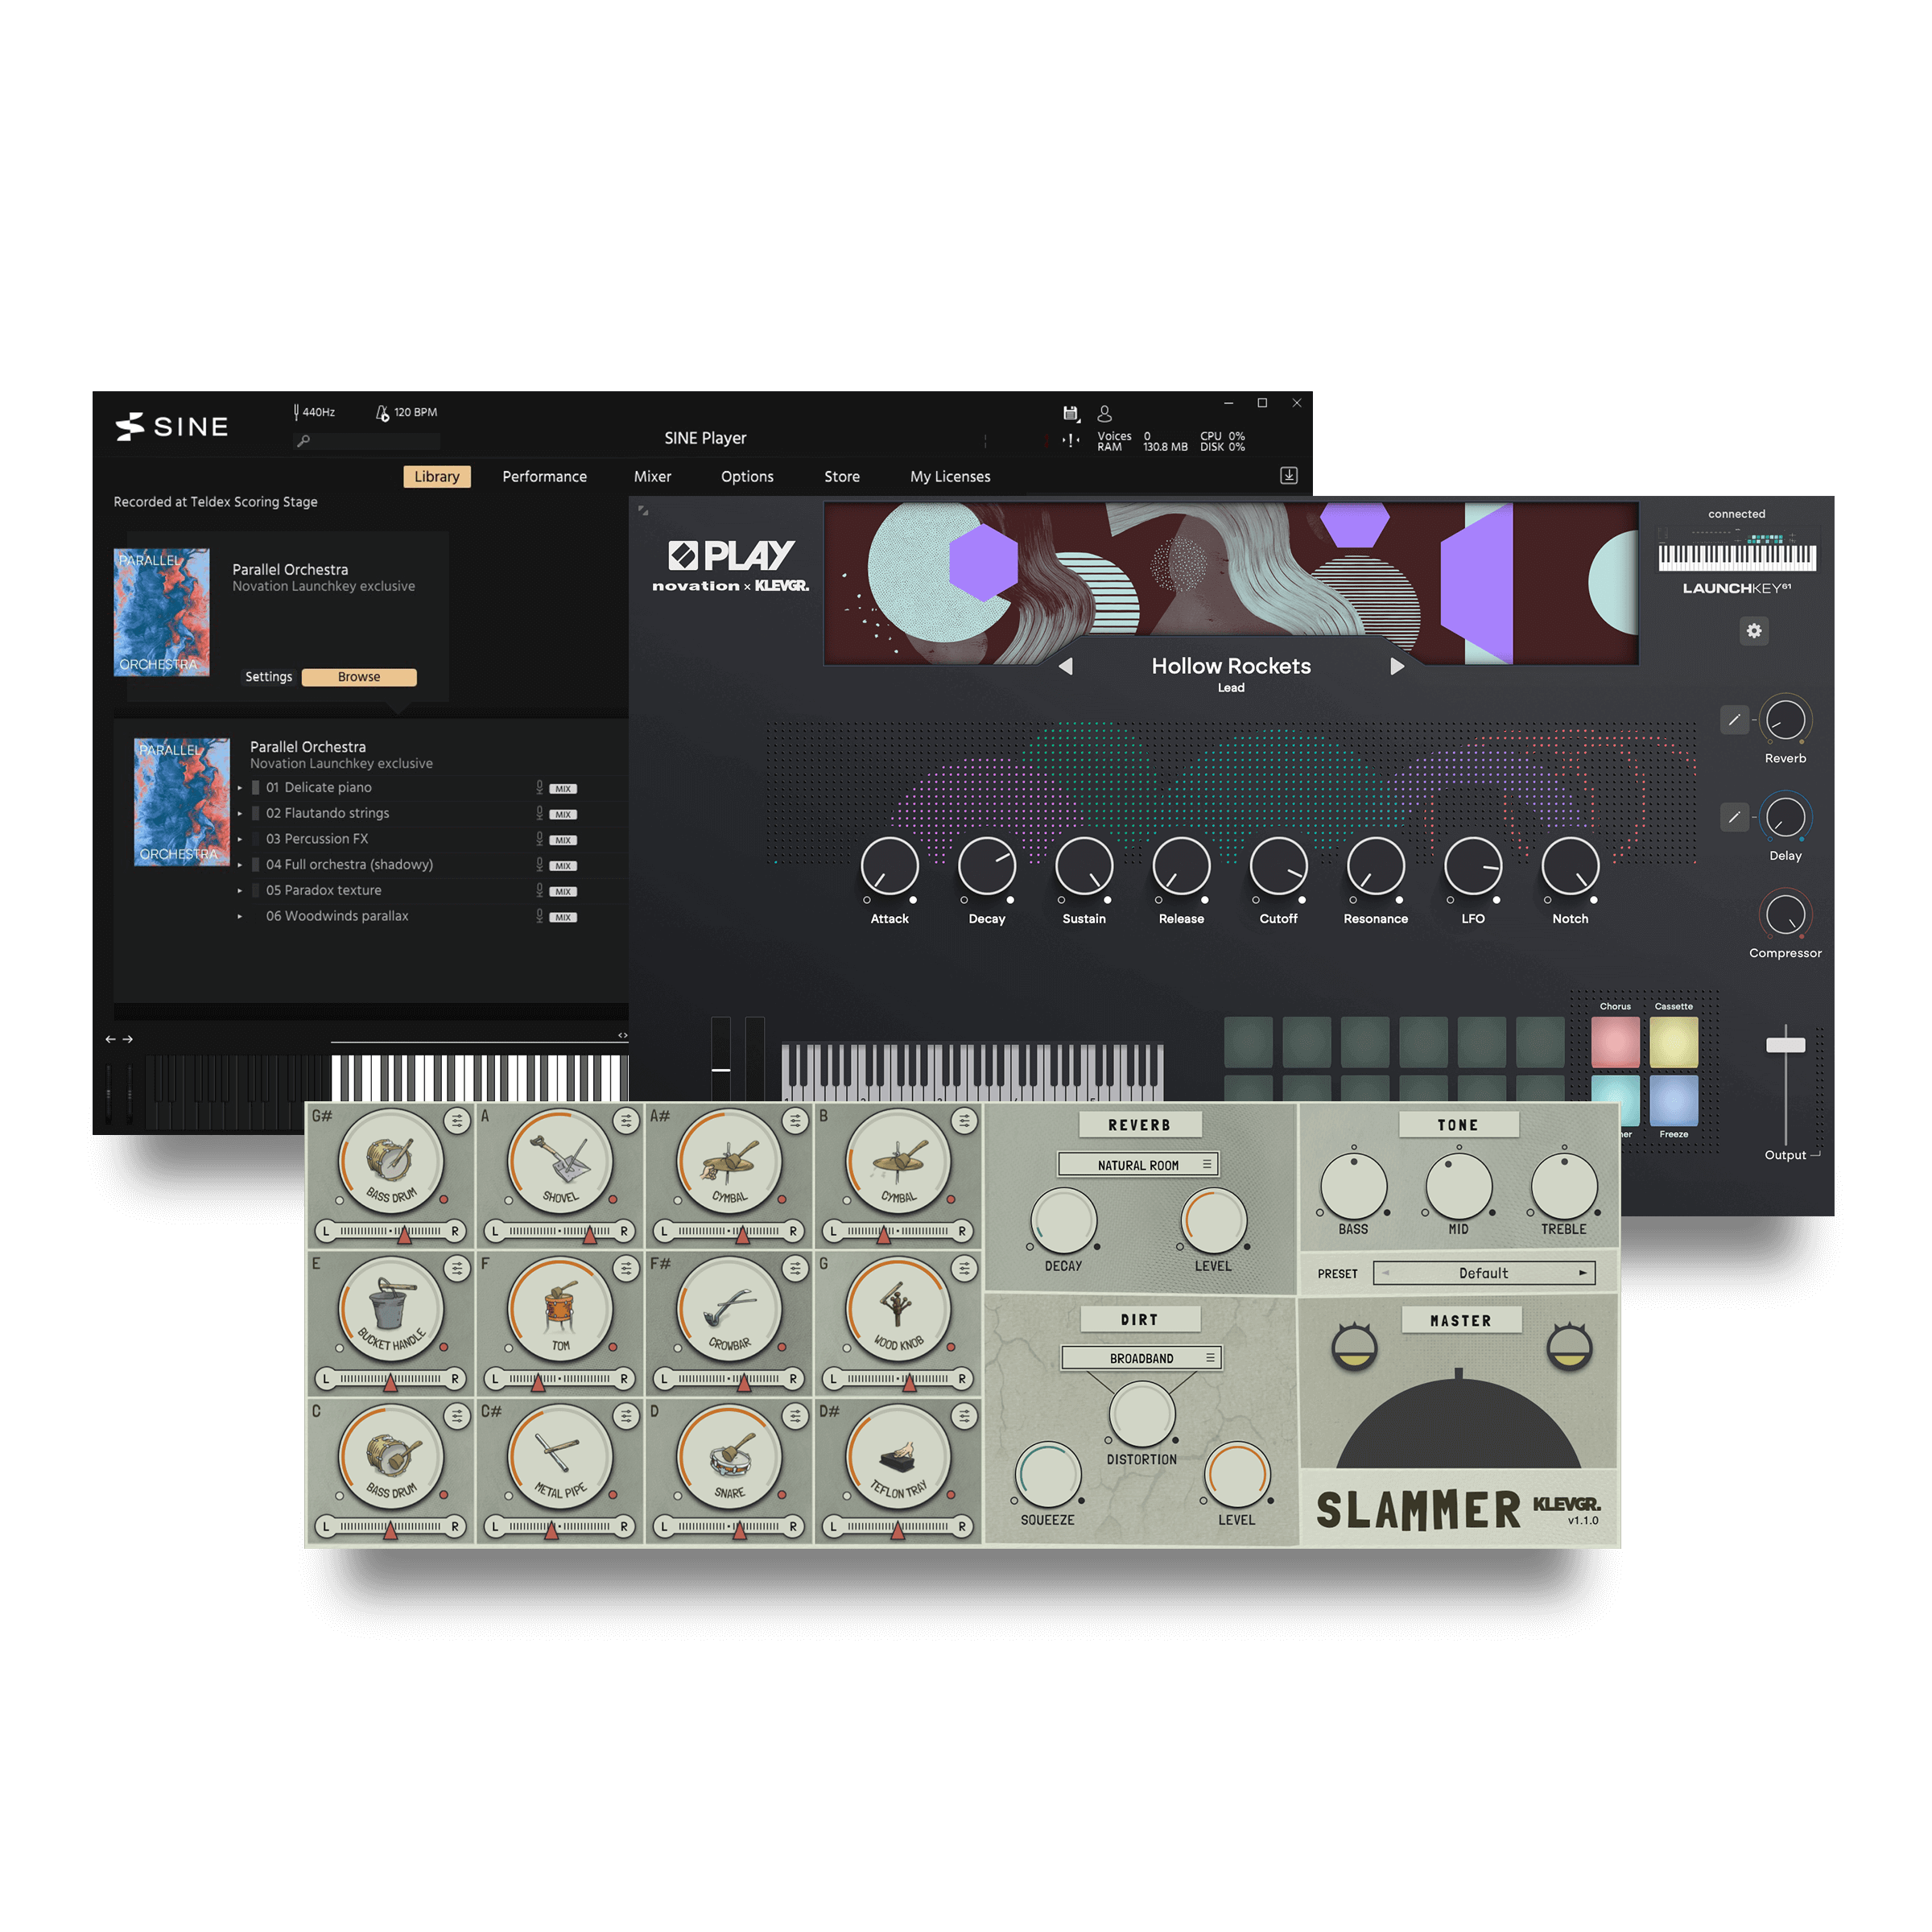Viewport: 1932px width, 1932px height.
Task: Click MIX next to Percussion FX
Action: click(563, 839)
